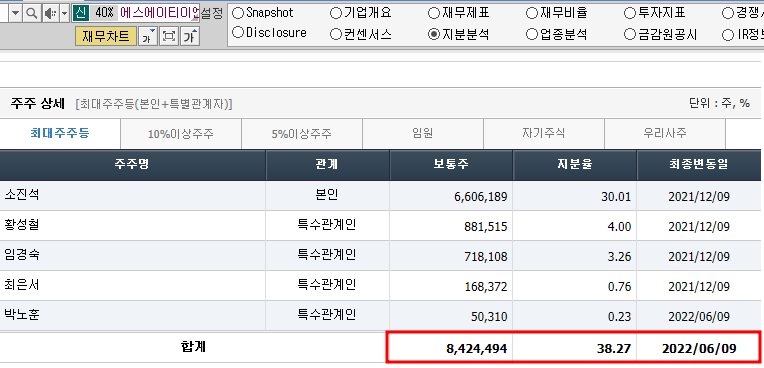Screen dimensions: 764x368
Task: Click the 0.76 ownership ratio cell
Action: click(574, 286)
